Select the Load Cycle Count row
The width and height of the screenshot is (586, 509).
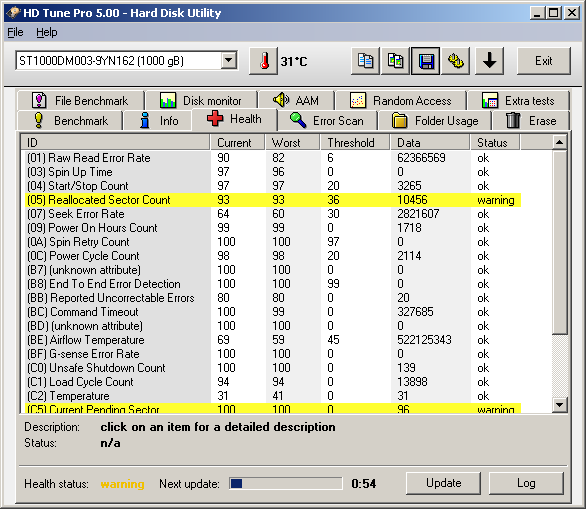pos(273,382)
